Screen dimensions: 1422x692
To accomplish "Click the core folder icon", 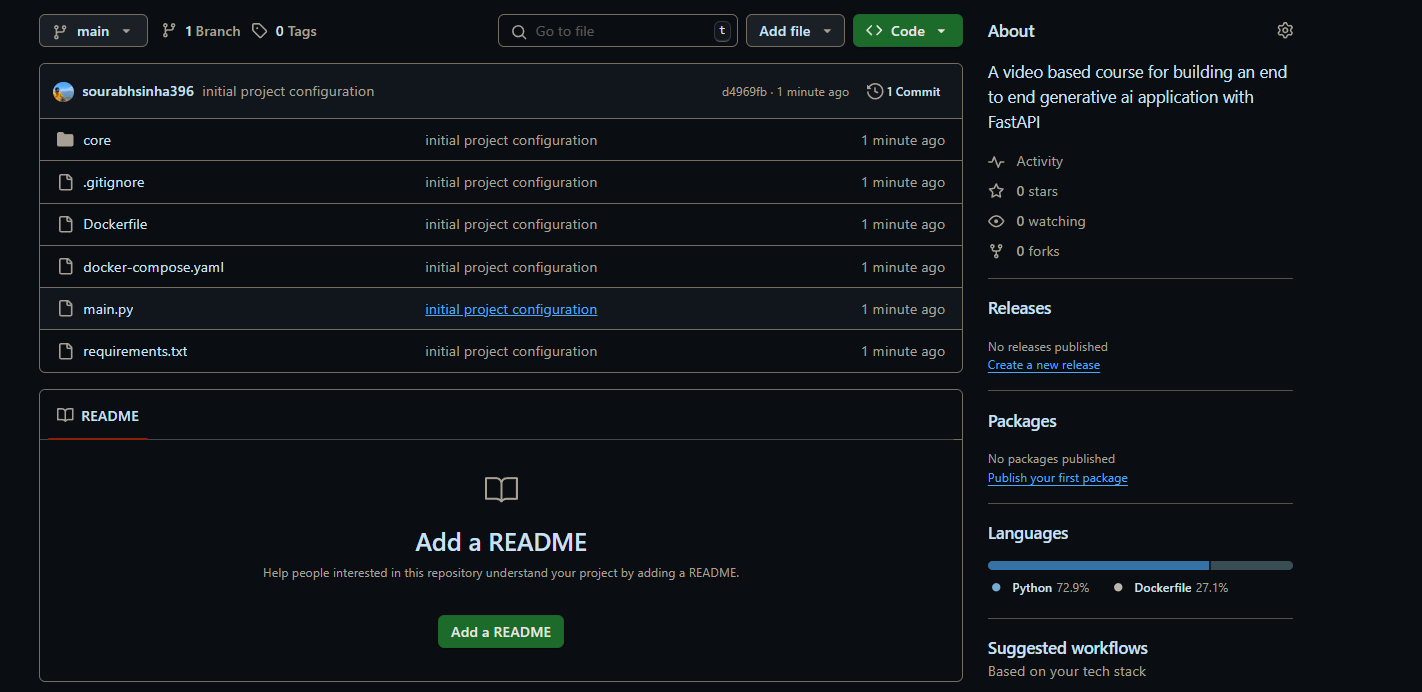I will (66, 140).
